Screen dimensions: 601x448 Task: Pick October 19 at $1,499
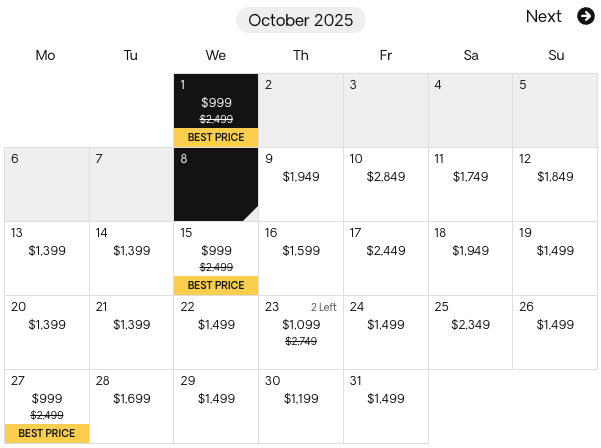coord(555,258)
